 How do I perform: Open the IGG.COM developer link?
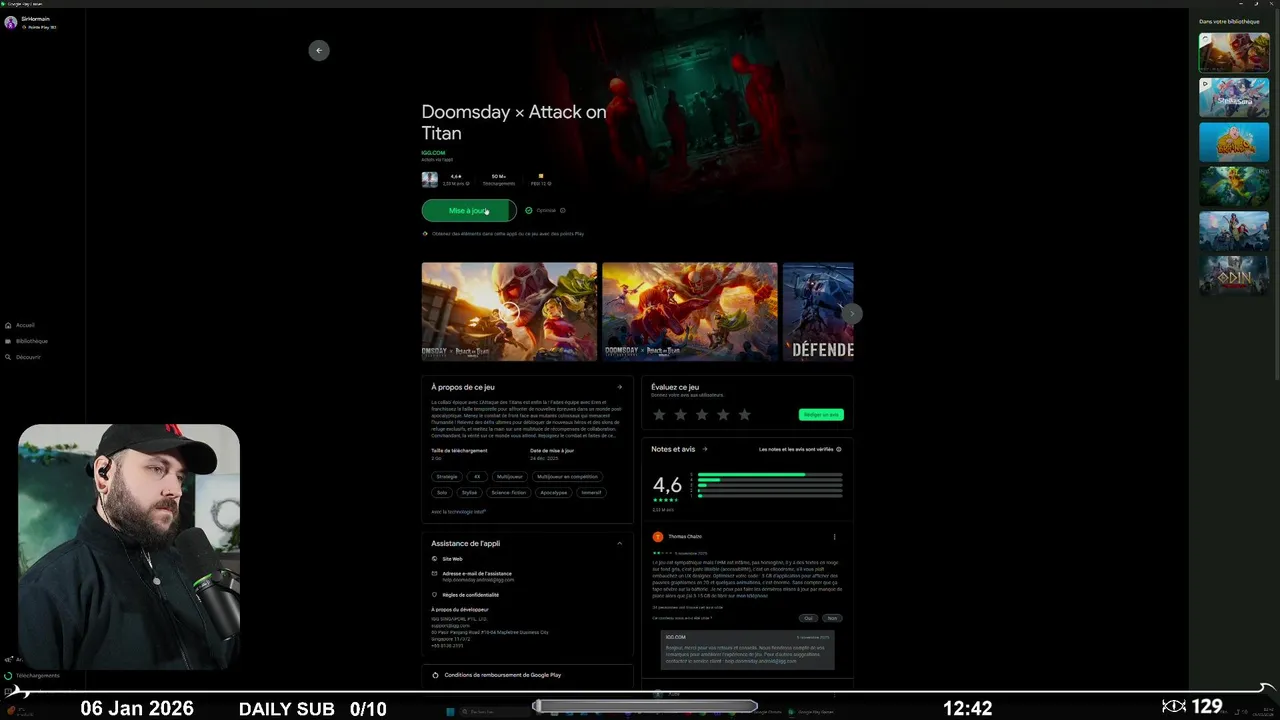coord(433,153)
